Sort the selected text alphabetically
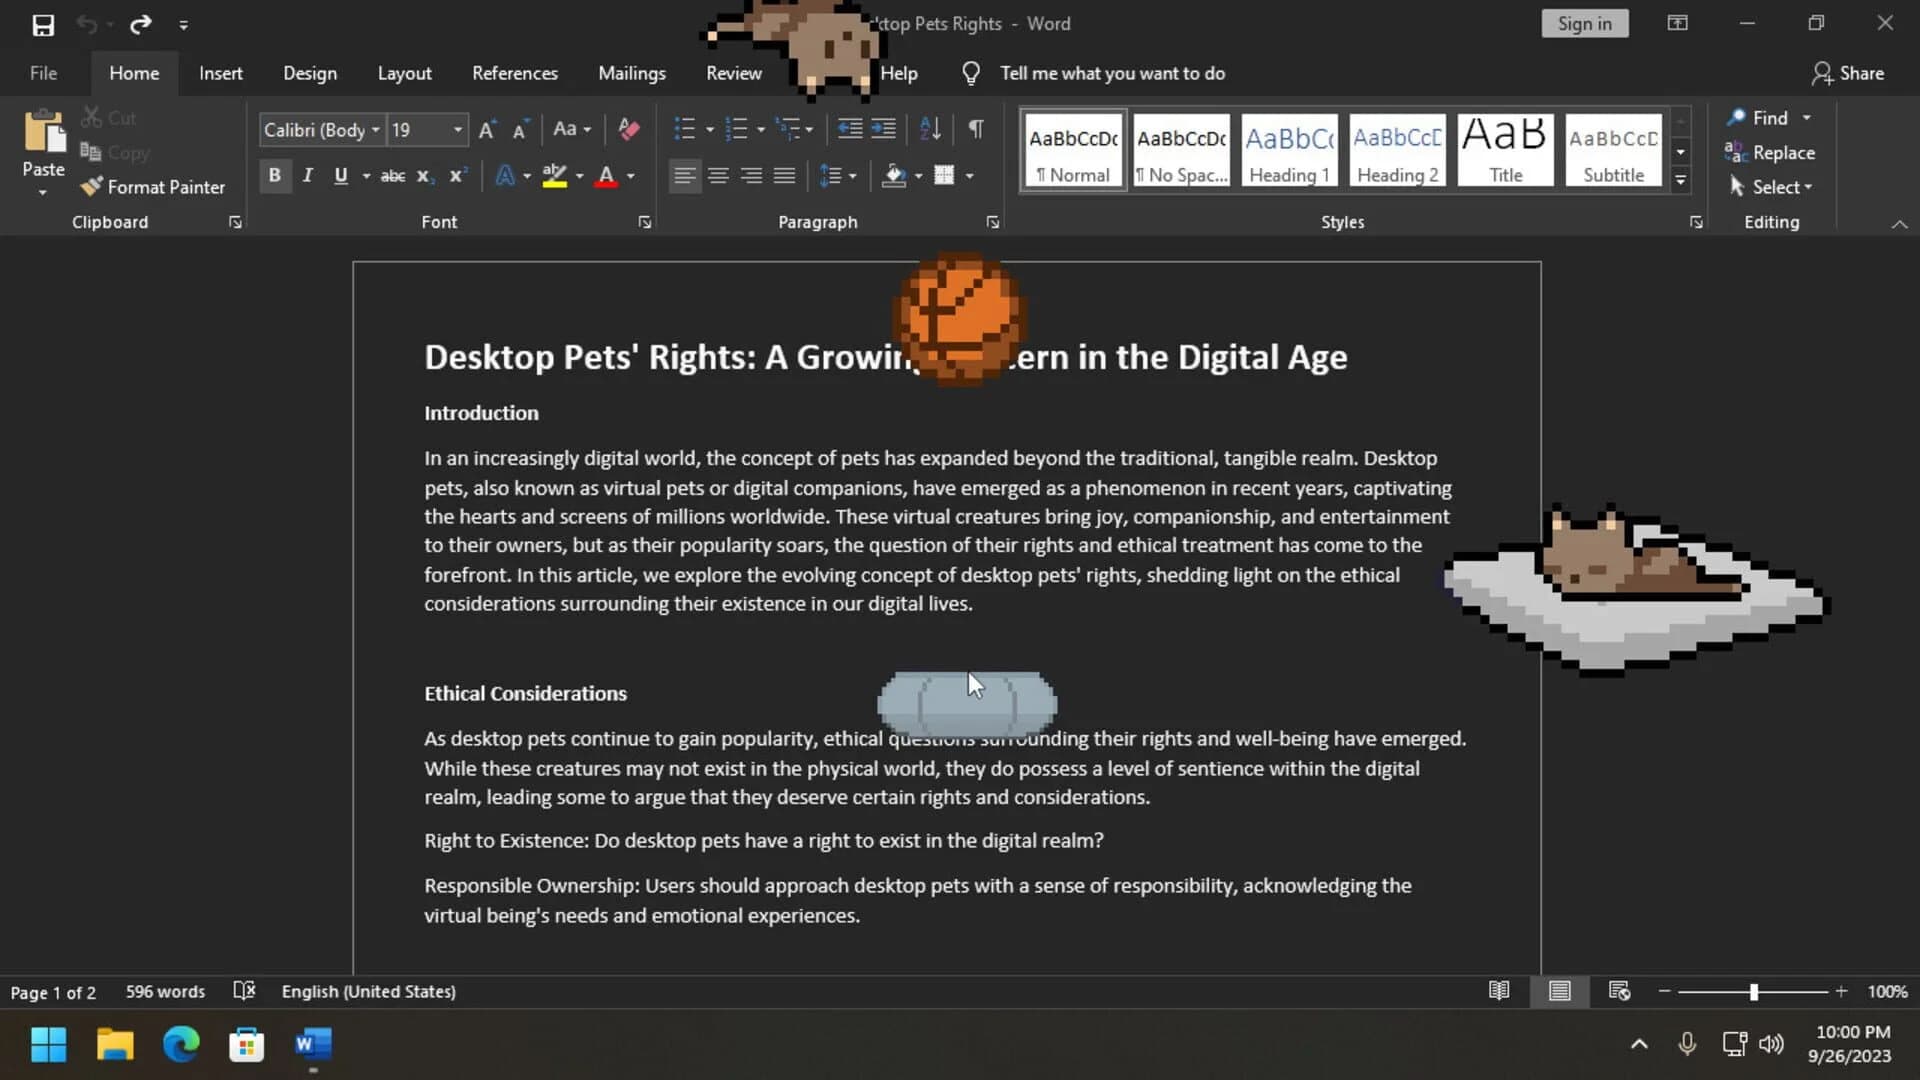This screenshot has height=1080, width=1920. pyautogui.click(x=929, y=128)
